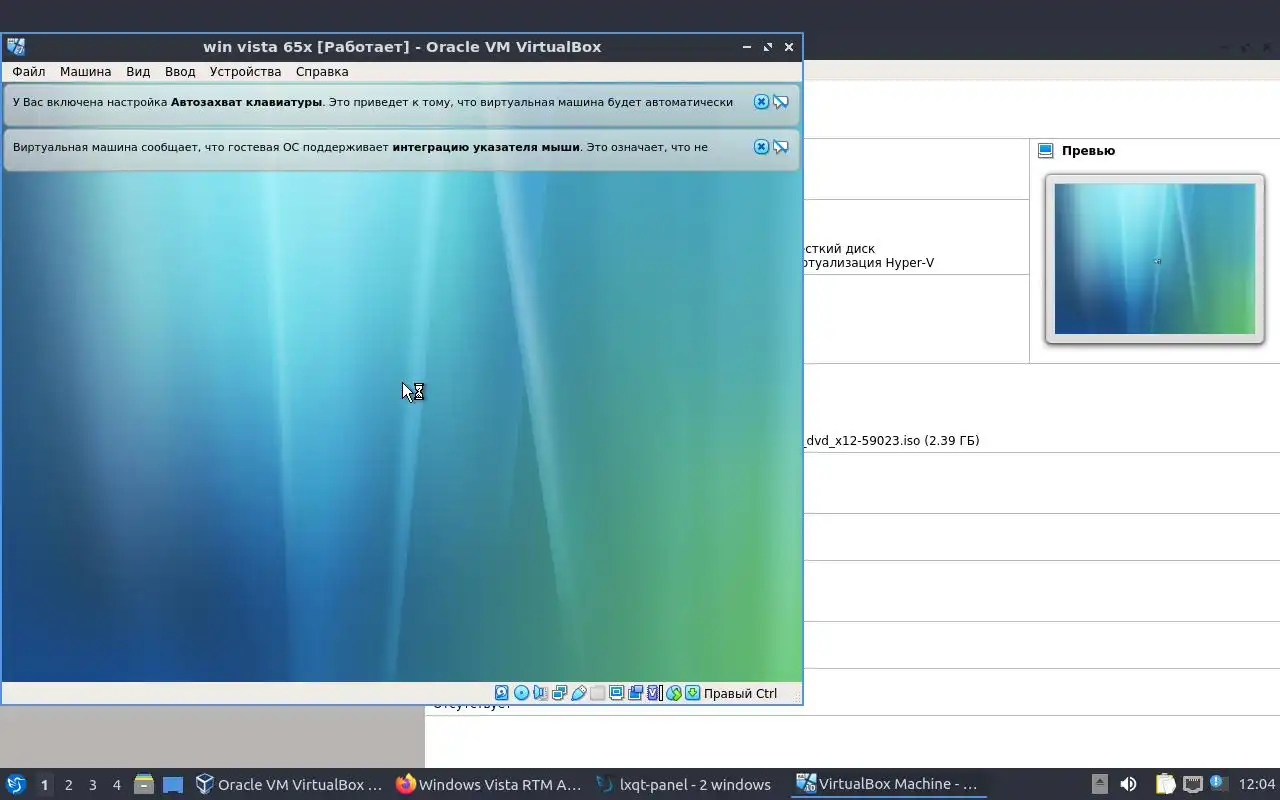
Task: Click the dvd_x12-59023.iso entry in Manager window
Action: point(891,441)
